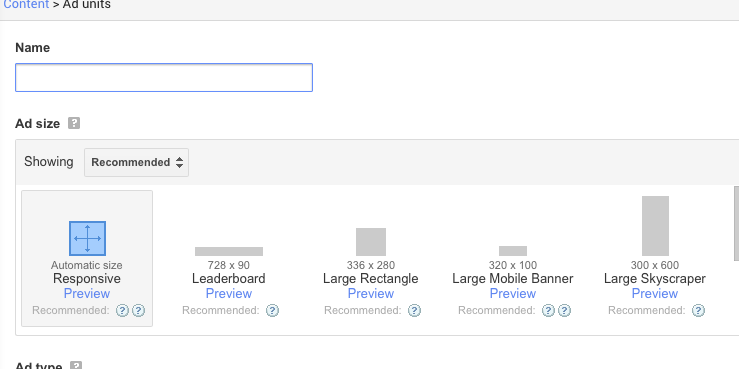This screenshot has height=369, width=739.
Task: Select the Responsive automatic size icon
Action: pyautogui.click(x=87, y=238)
